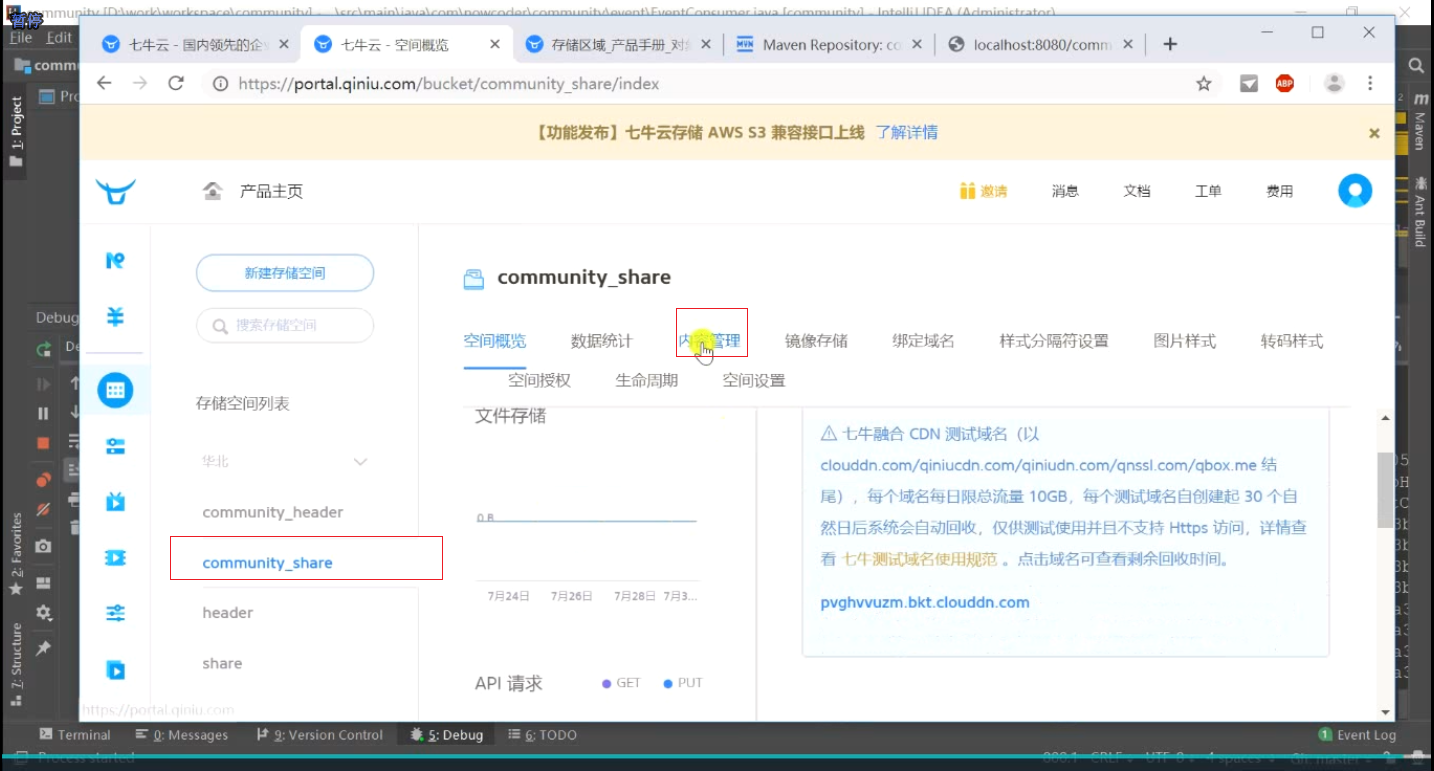The height and width of the screenshot is (771, 1434).
Task: Open the 七牛测试域名使用规范 link
Action: [x=919, y=559]
